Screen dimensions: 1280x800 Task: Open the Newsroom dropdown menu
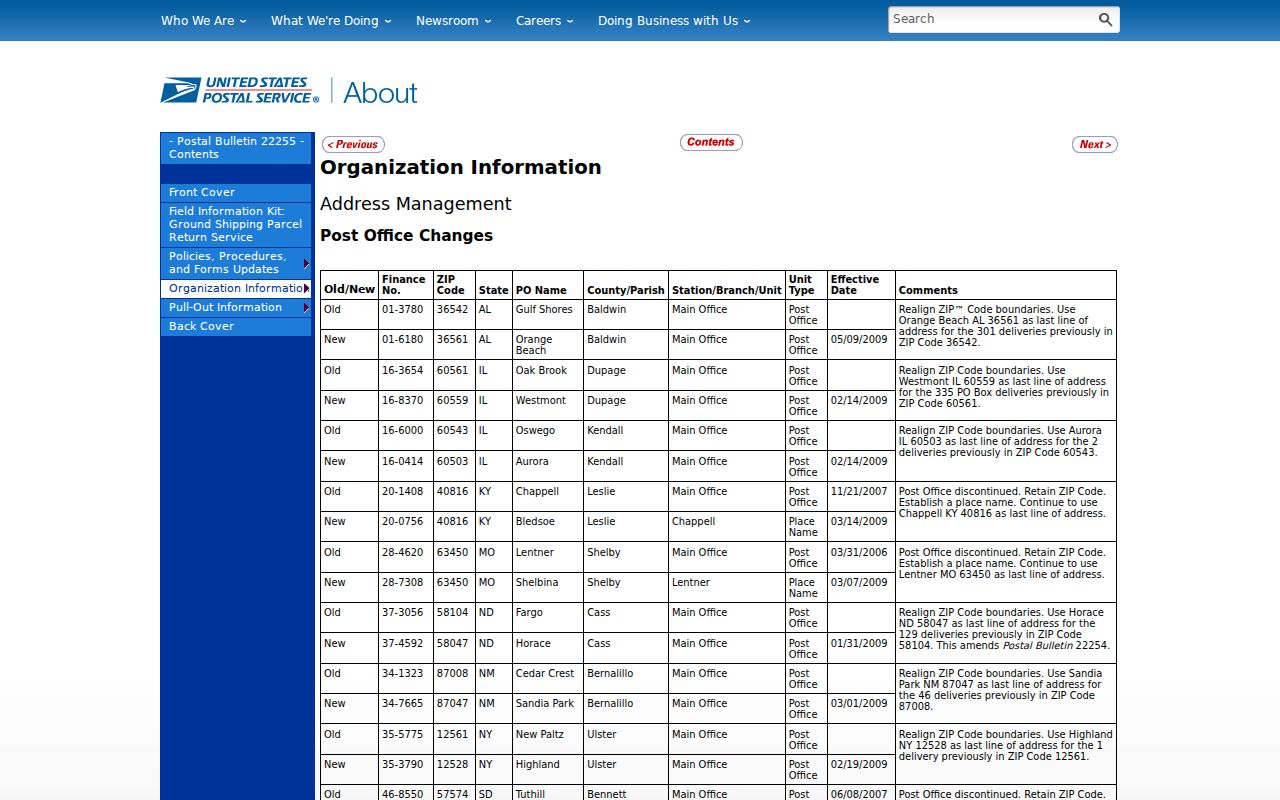[x=454, y=20]
